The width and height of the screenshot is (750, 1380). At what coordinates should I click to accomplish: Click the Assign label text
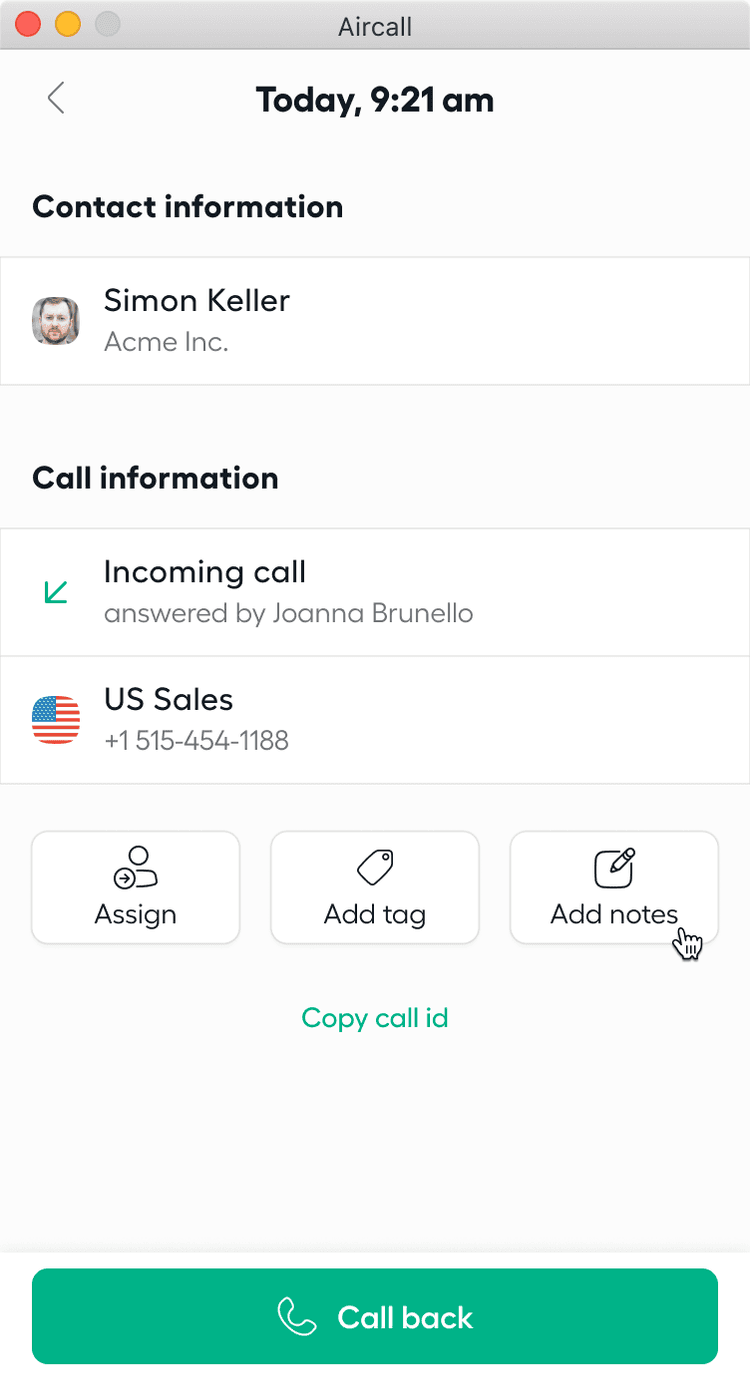pyautogui.click(x=136, y=914)
